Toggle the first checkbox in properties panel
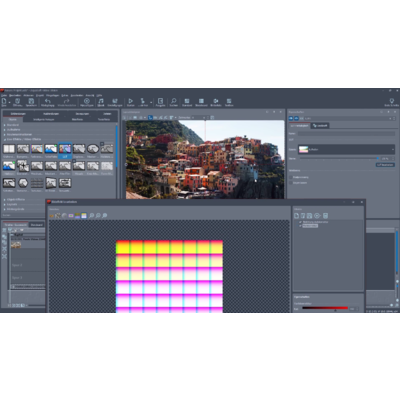 [291, 177]
